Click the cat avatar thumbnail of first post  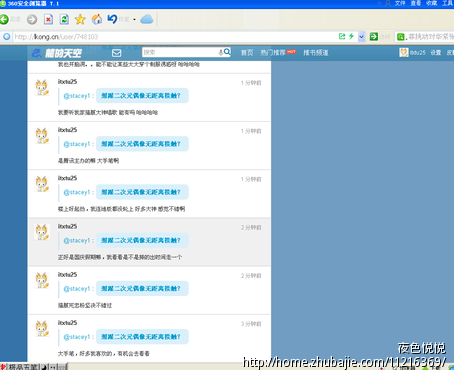point(42,88)
